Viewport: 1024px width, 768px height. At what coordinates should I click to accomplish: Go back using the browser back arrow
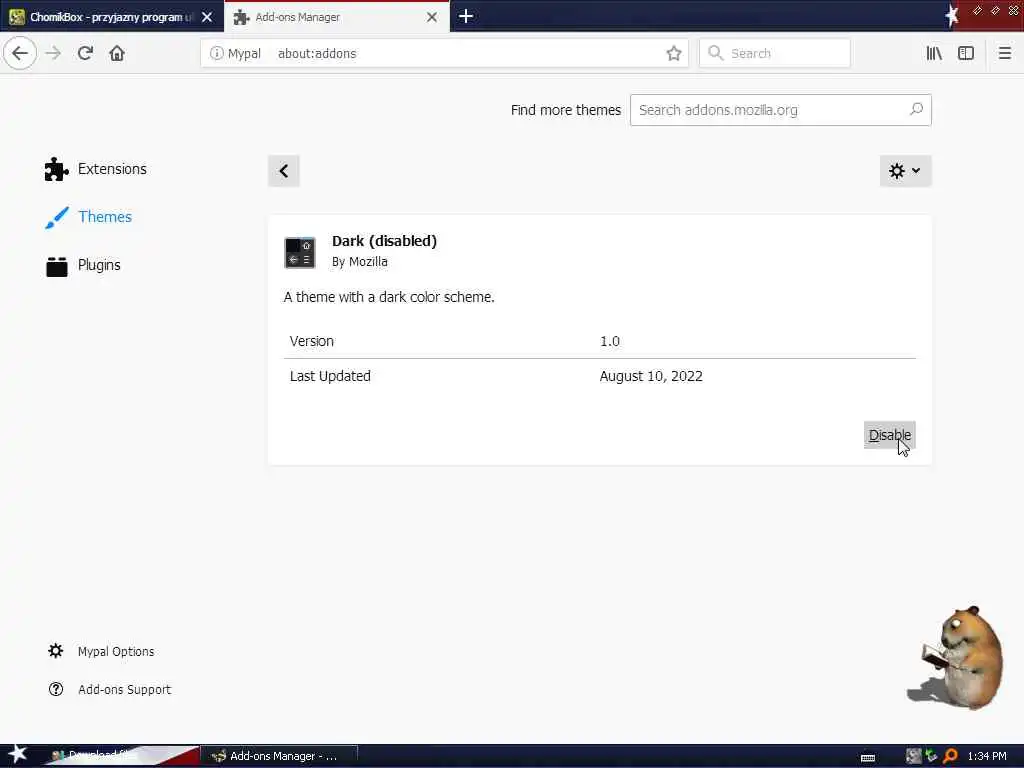click(x=20, y=54)
